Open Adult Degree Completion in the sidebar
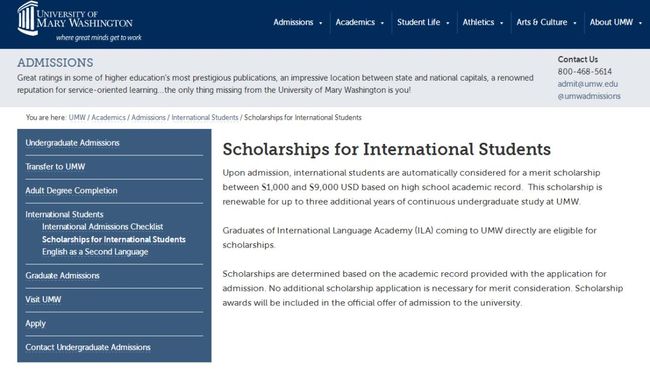The width and height of the screenshot is (650, 374). coord(71,191)
